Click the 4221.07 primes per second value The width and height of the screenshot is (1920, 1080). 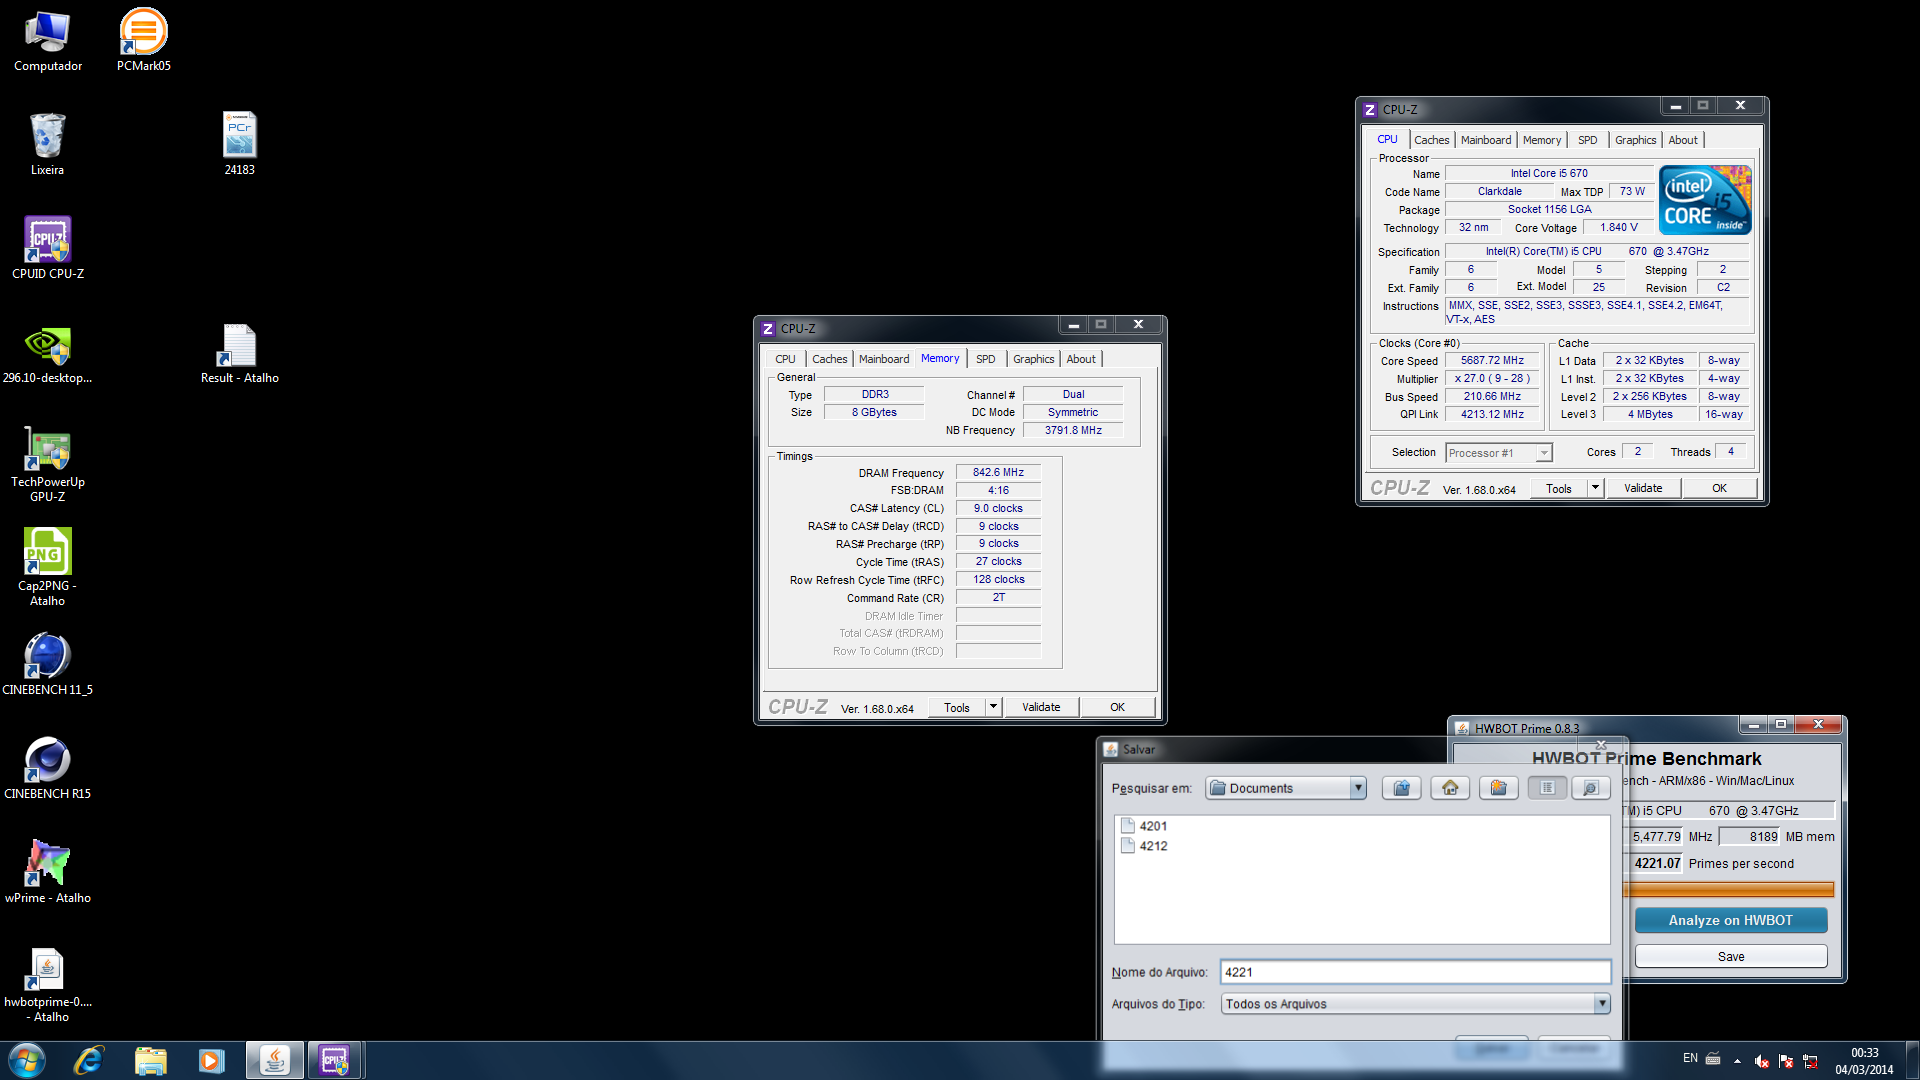click(1656, 863)
